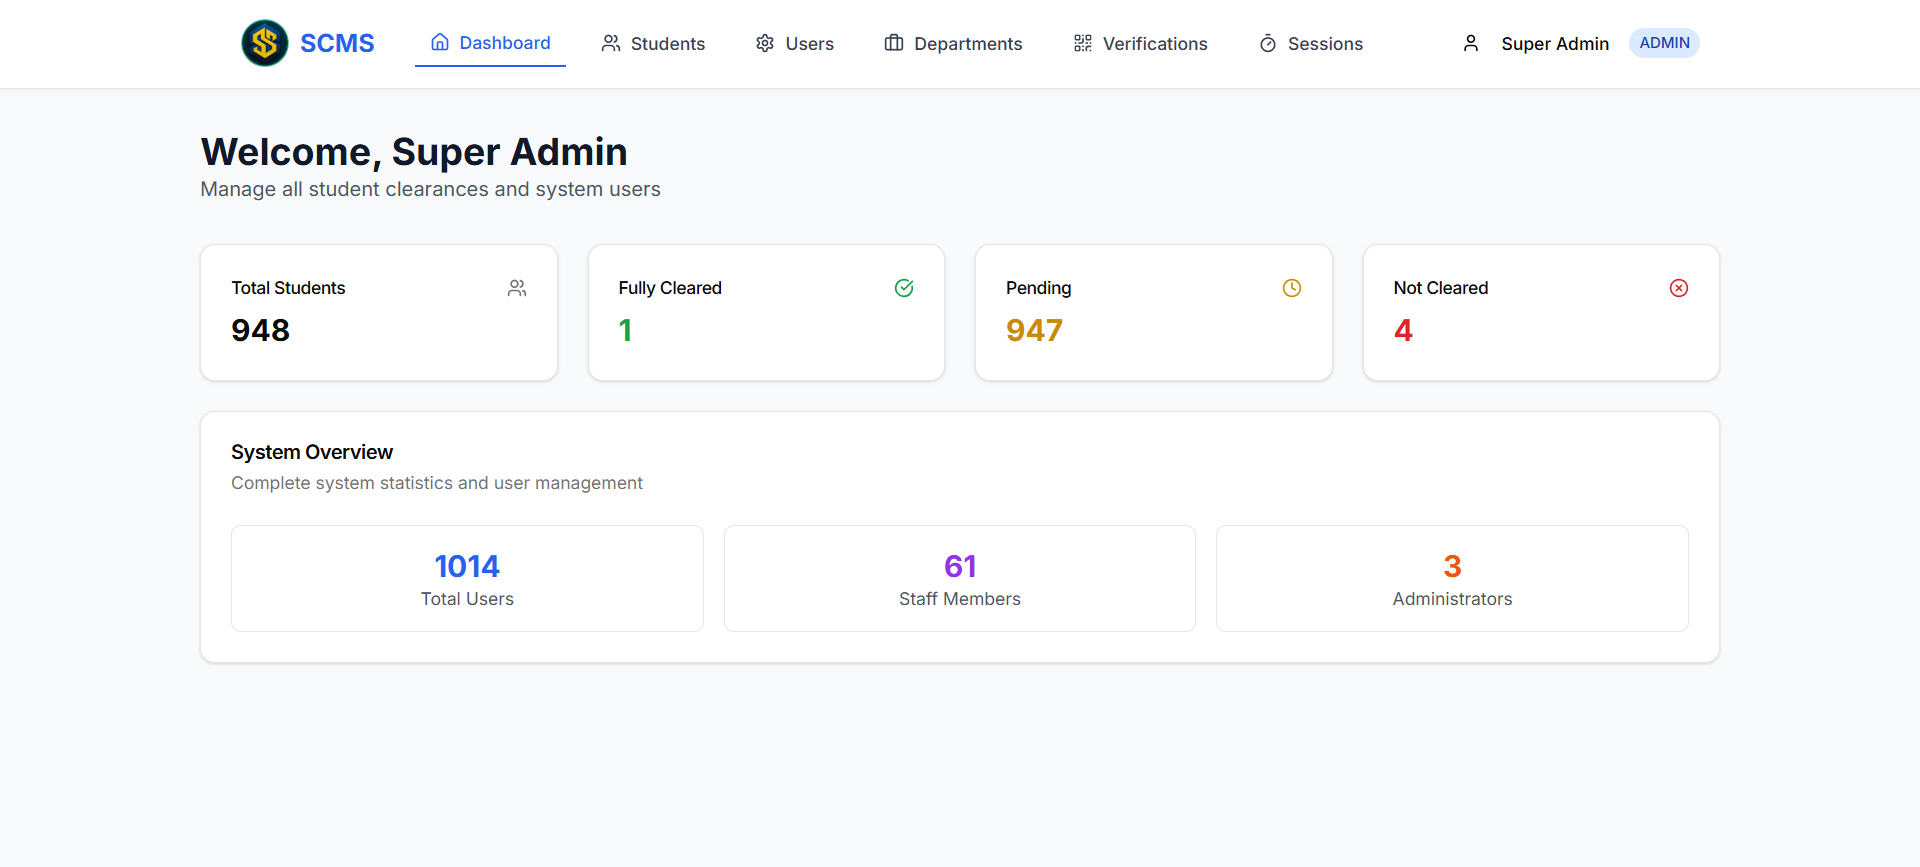Click the SCMS brand name link
1920x867 pixels.
coord(337,43)
